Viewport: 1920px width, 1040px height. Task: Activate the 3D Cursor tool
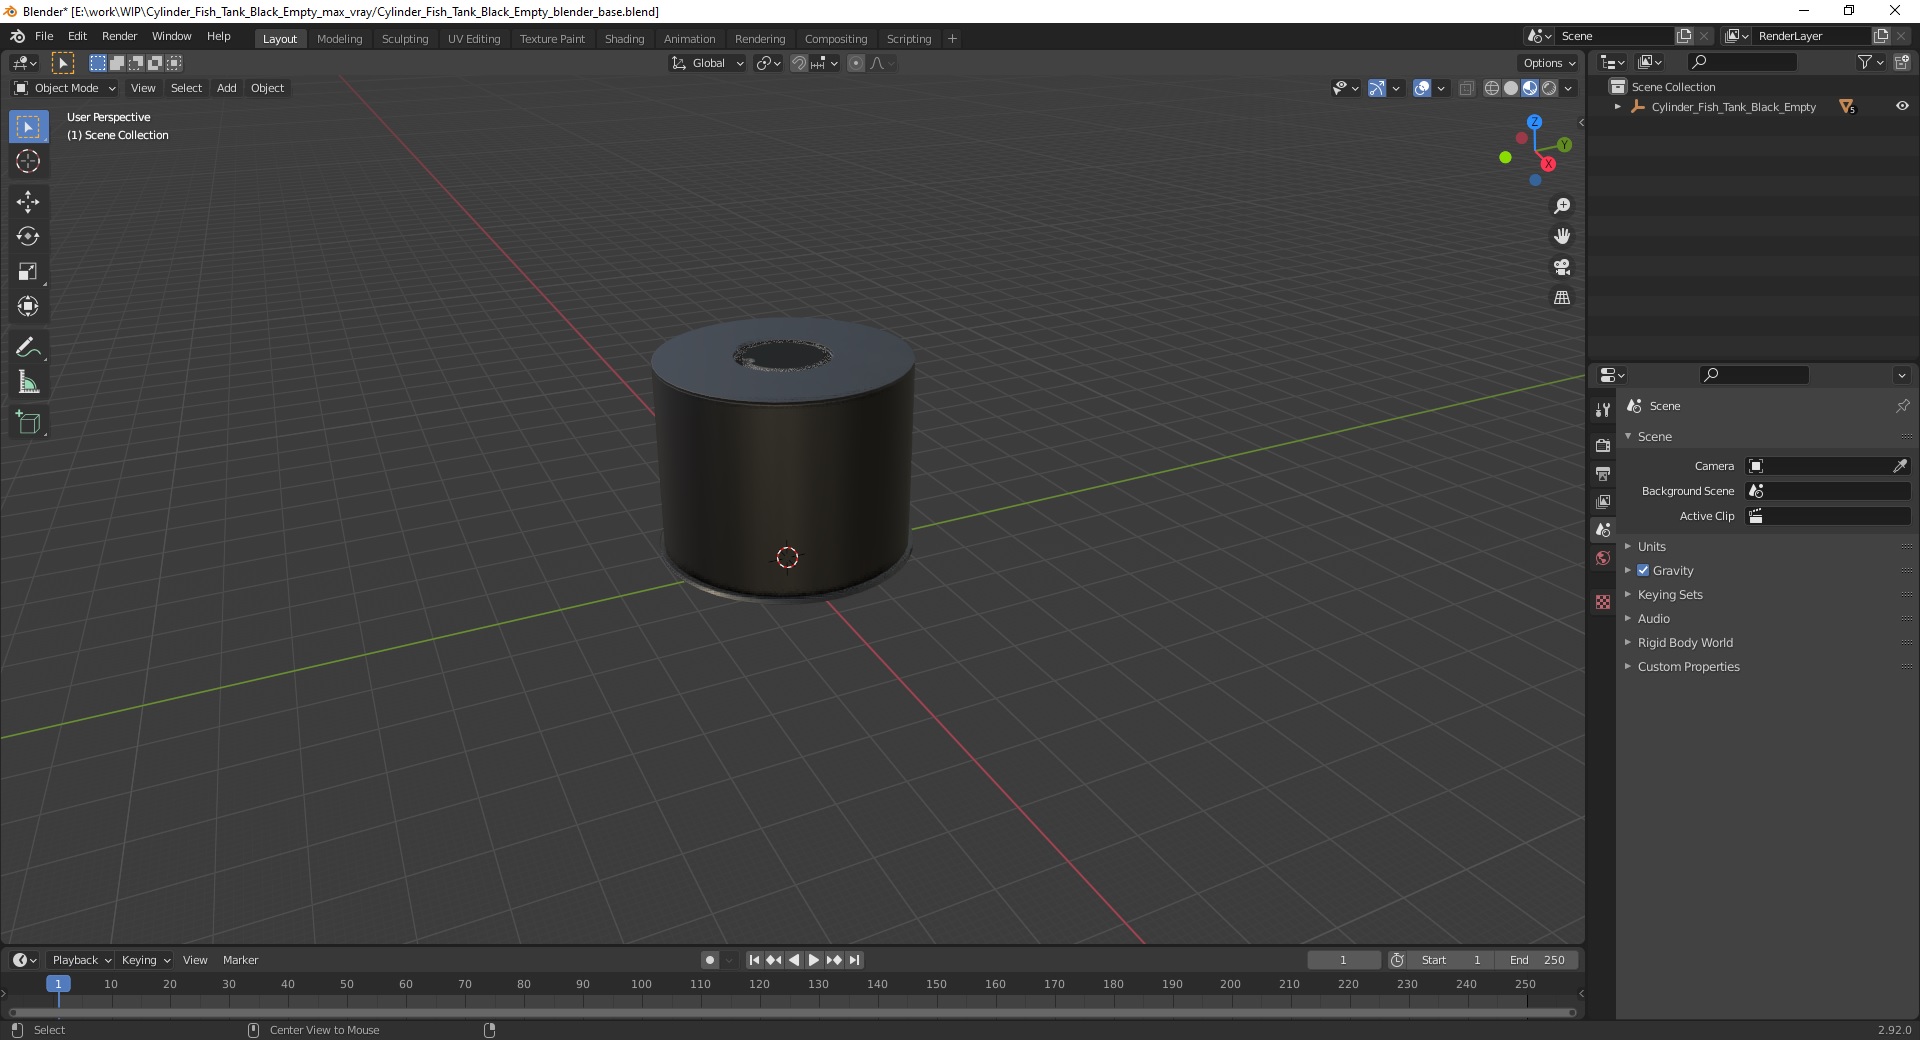point(28,161)
